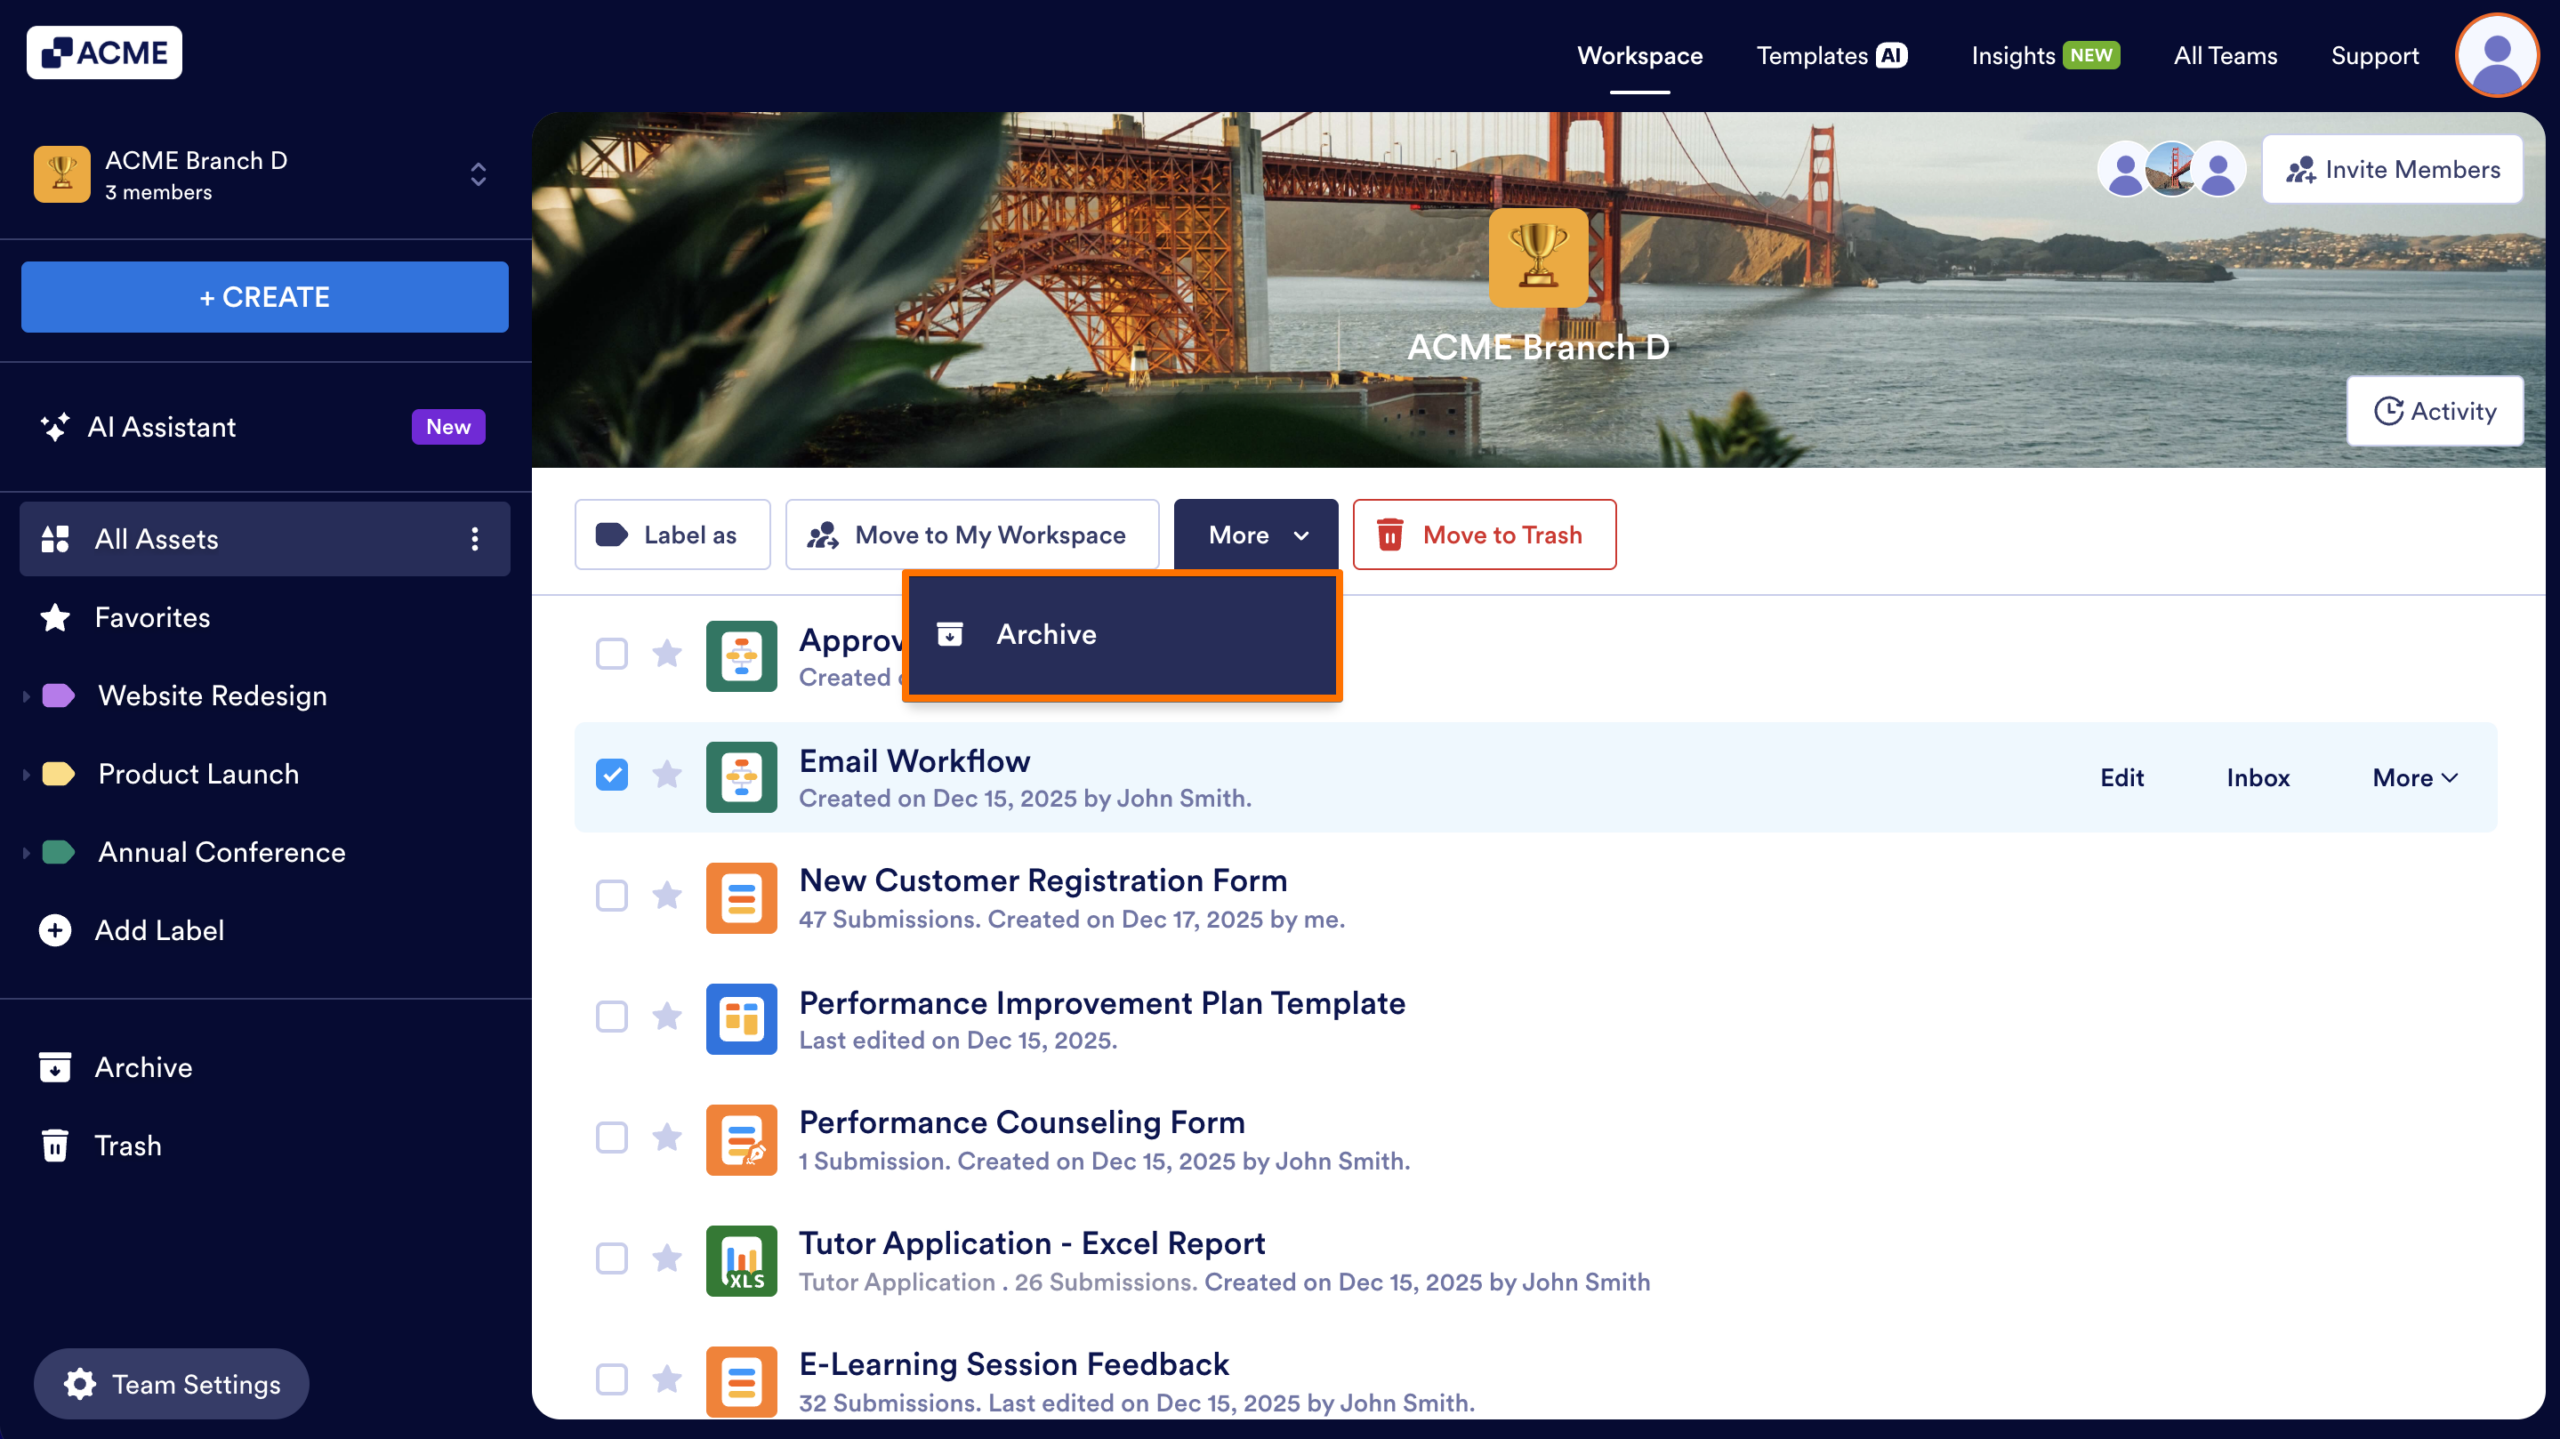
Task: Open the Email Workflow icon thumbnail
Action: click(741, 777)
